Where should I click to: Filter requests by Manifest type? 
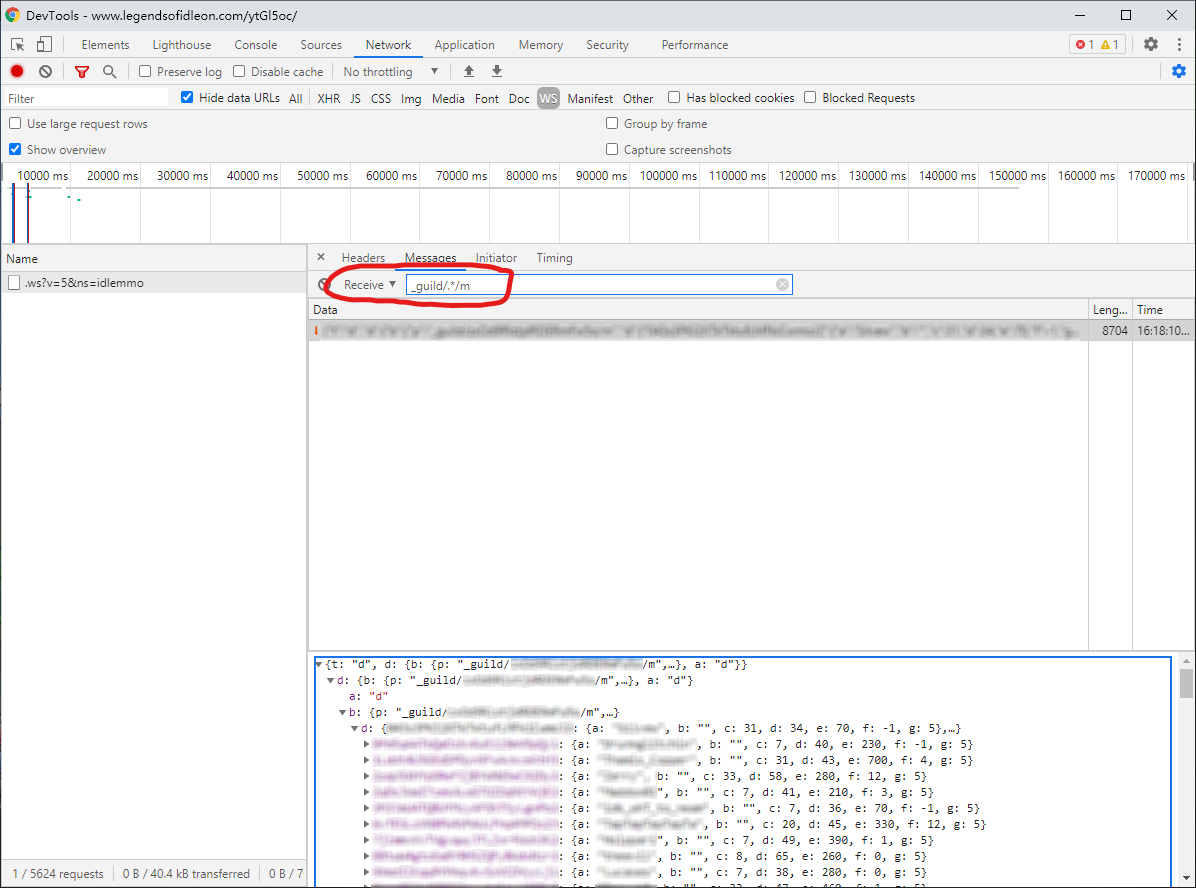590,98
